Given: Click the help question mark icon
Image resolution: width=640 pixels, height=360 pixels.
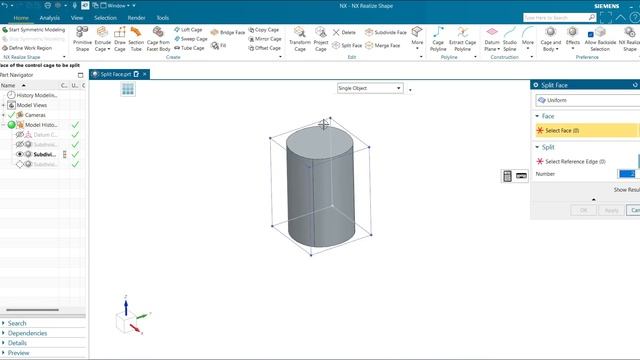Looking at the screenshot, I should tap(635, 18).
